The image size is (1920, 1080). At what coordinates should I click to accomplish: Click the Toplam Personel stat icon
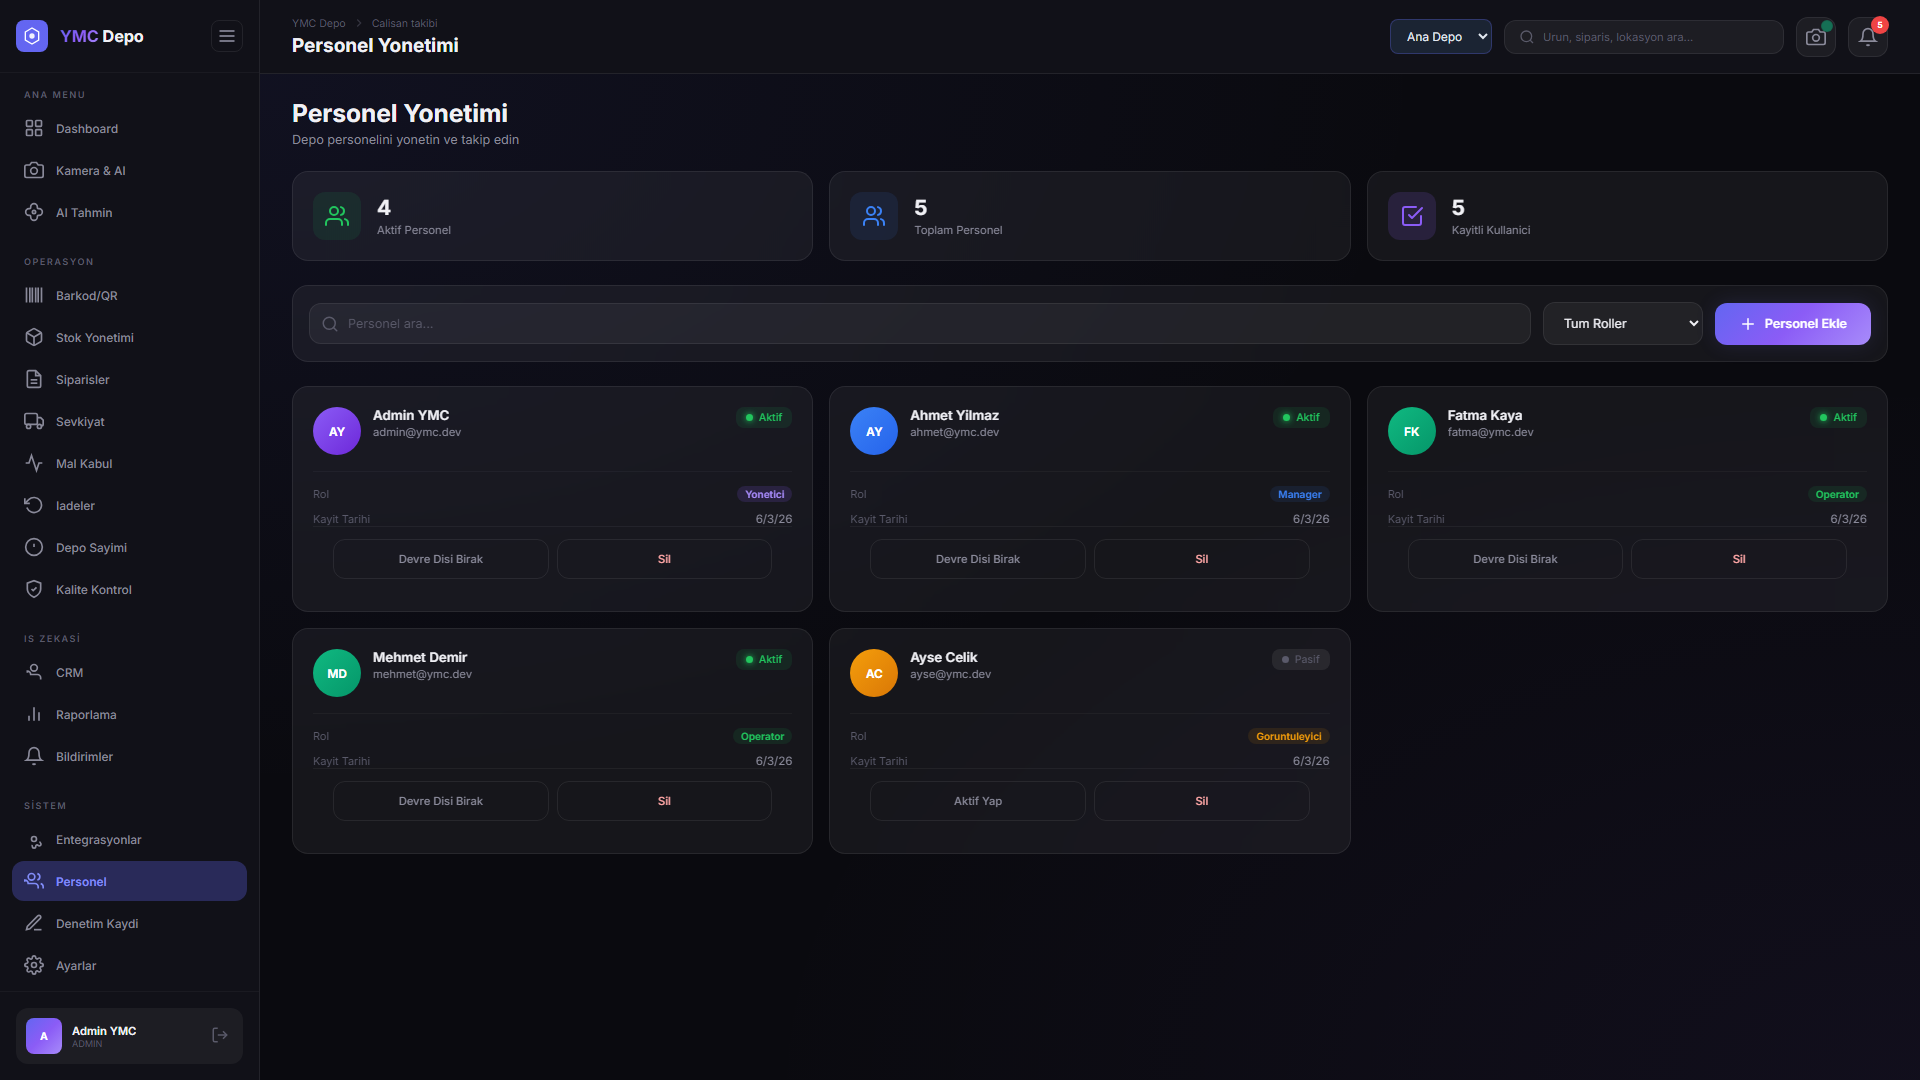[874, 216]
